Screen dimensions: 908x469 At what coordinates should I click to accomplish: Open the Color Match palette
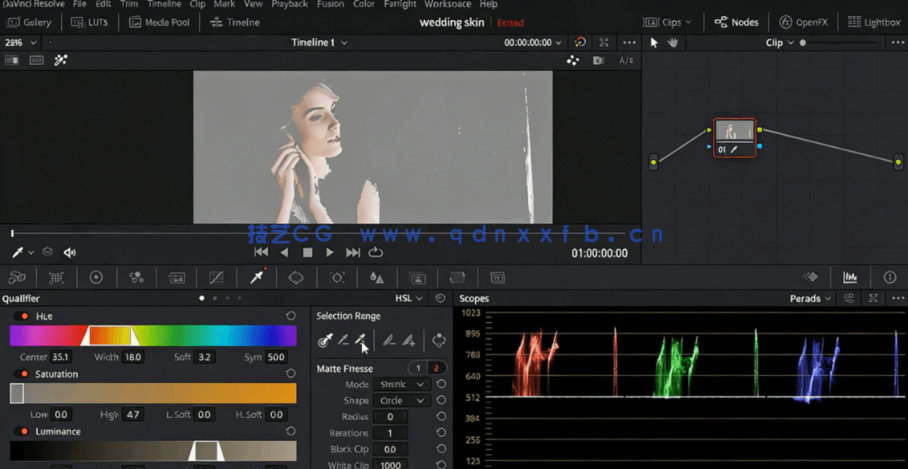point(56,278)
